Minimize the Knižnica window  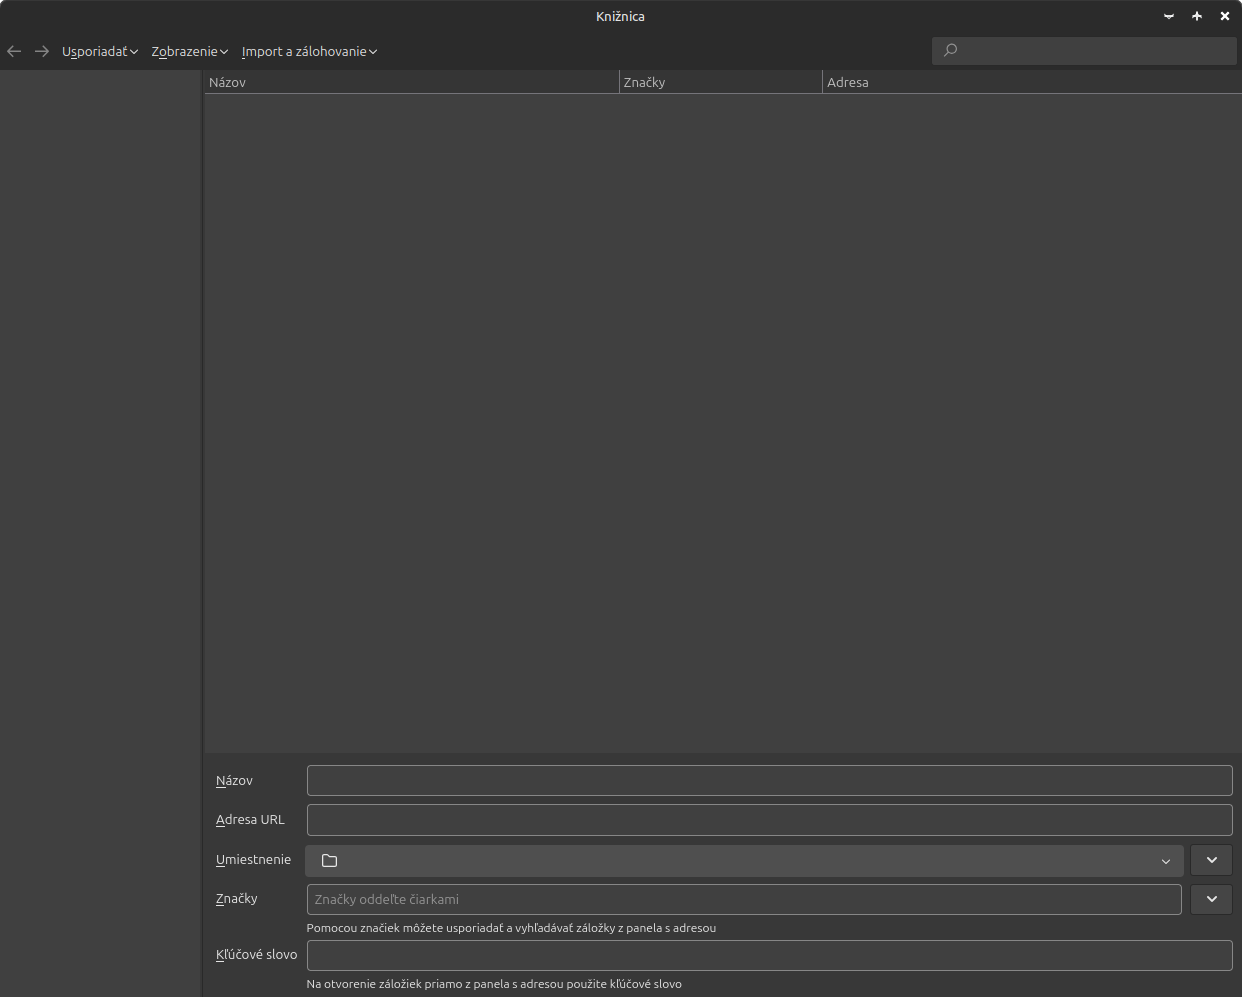point(1169,16)
